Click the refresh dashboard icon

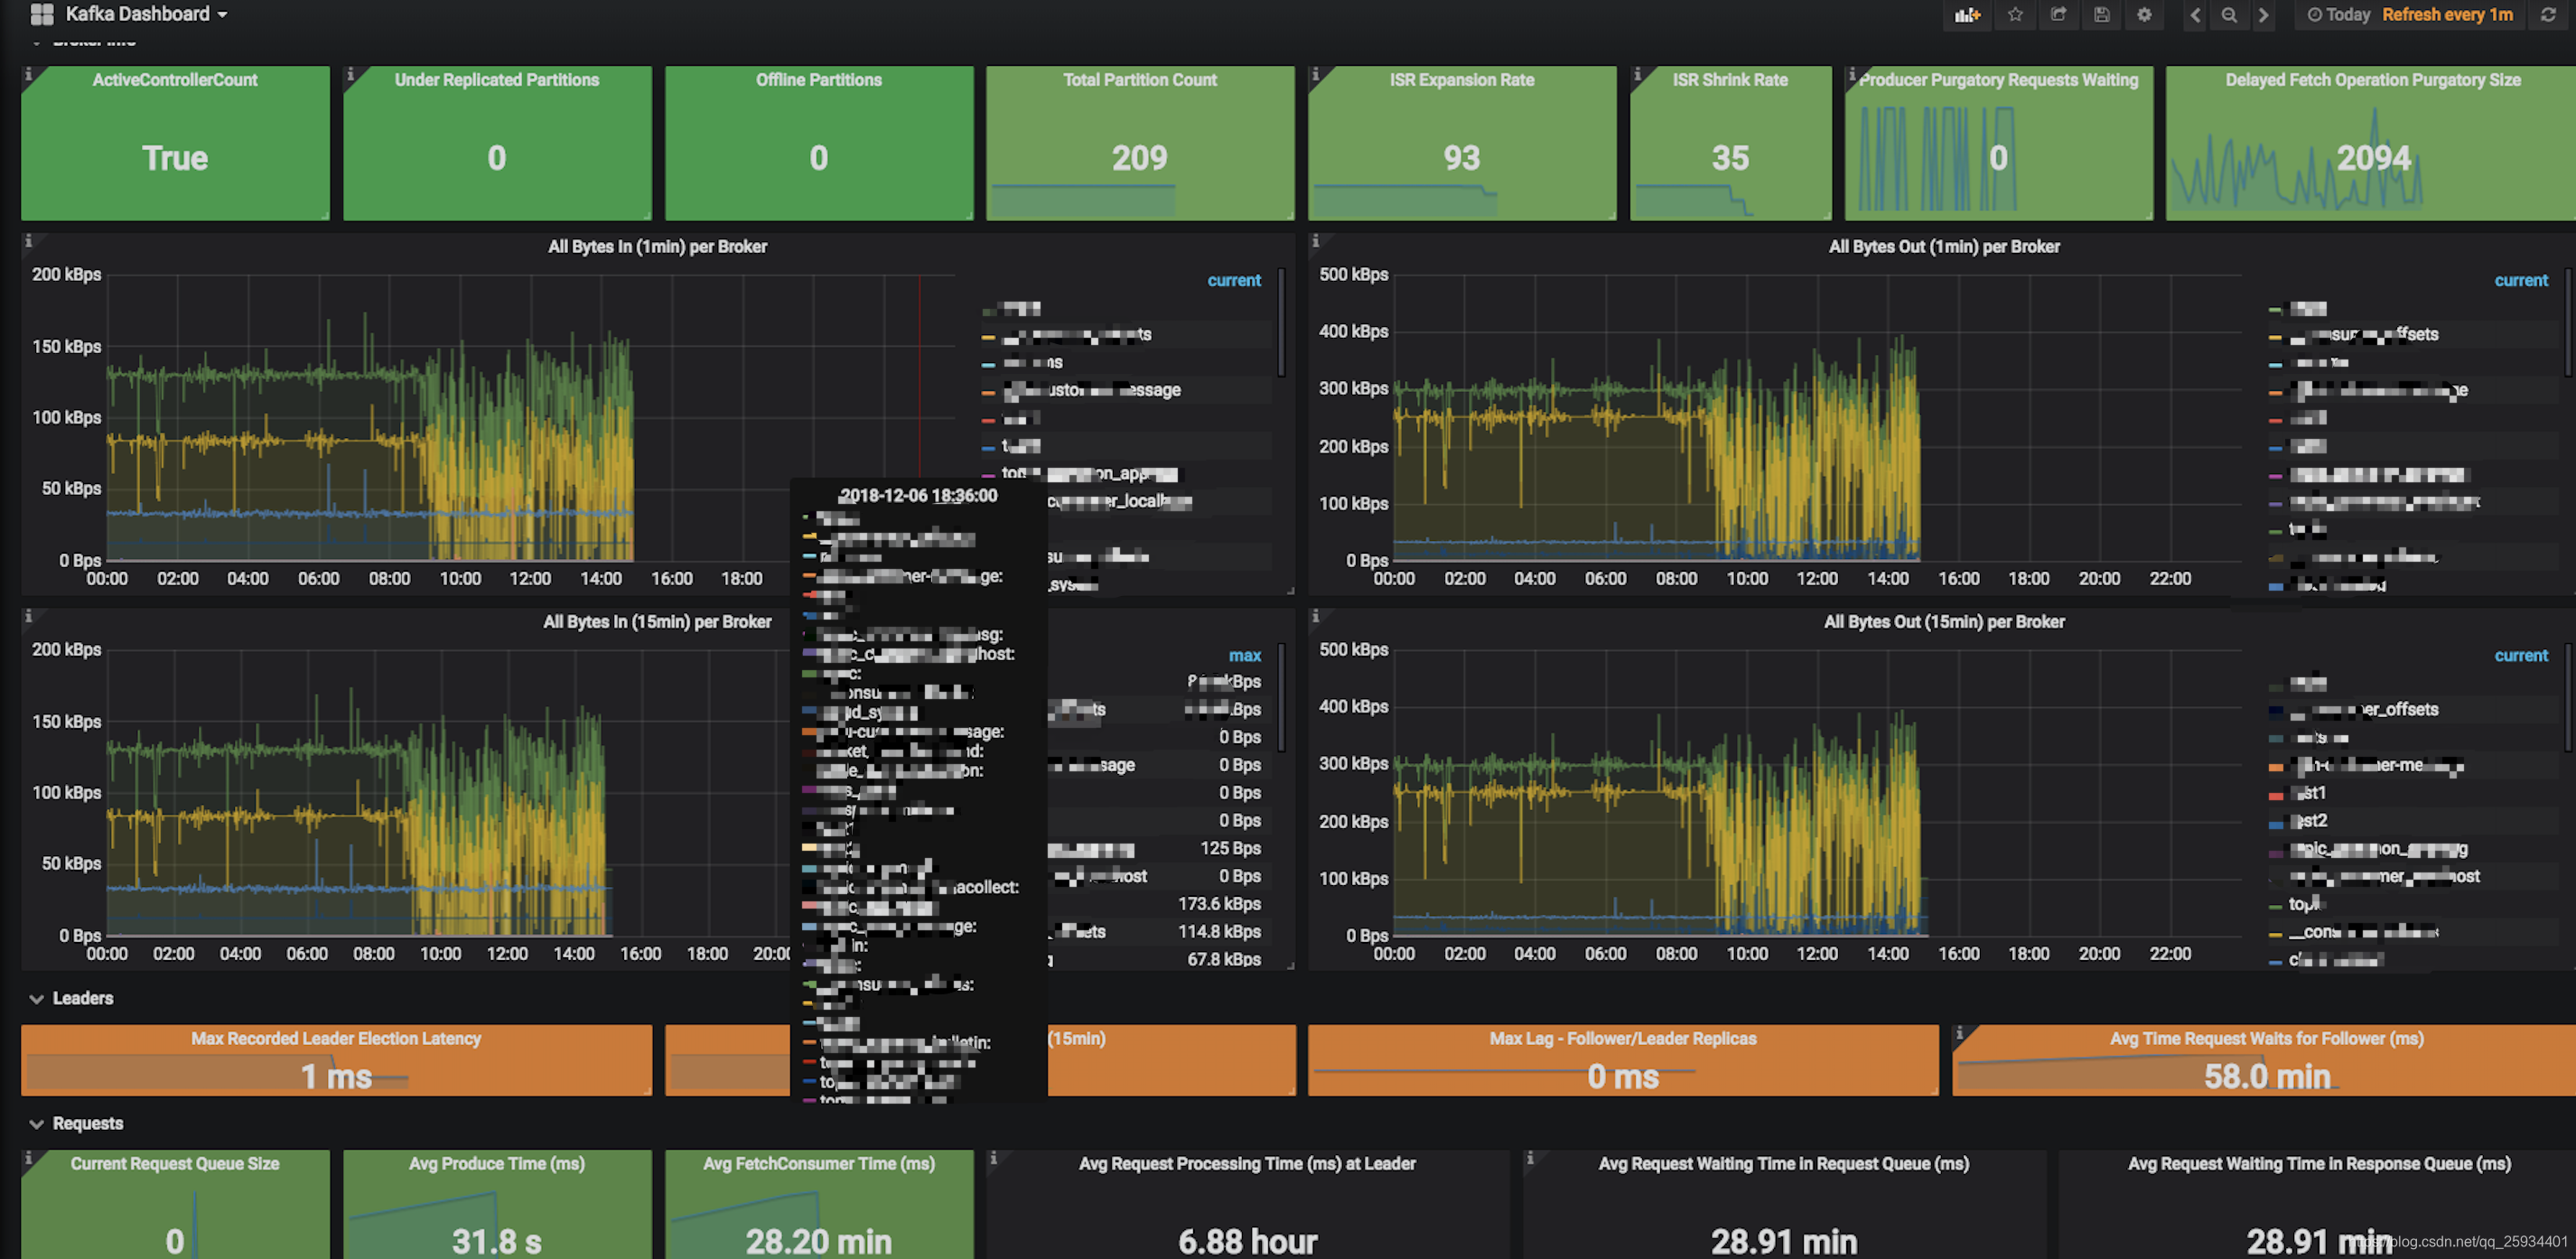tap(2547, 15)
